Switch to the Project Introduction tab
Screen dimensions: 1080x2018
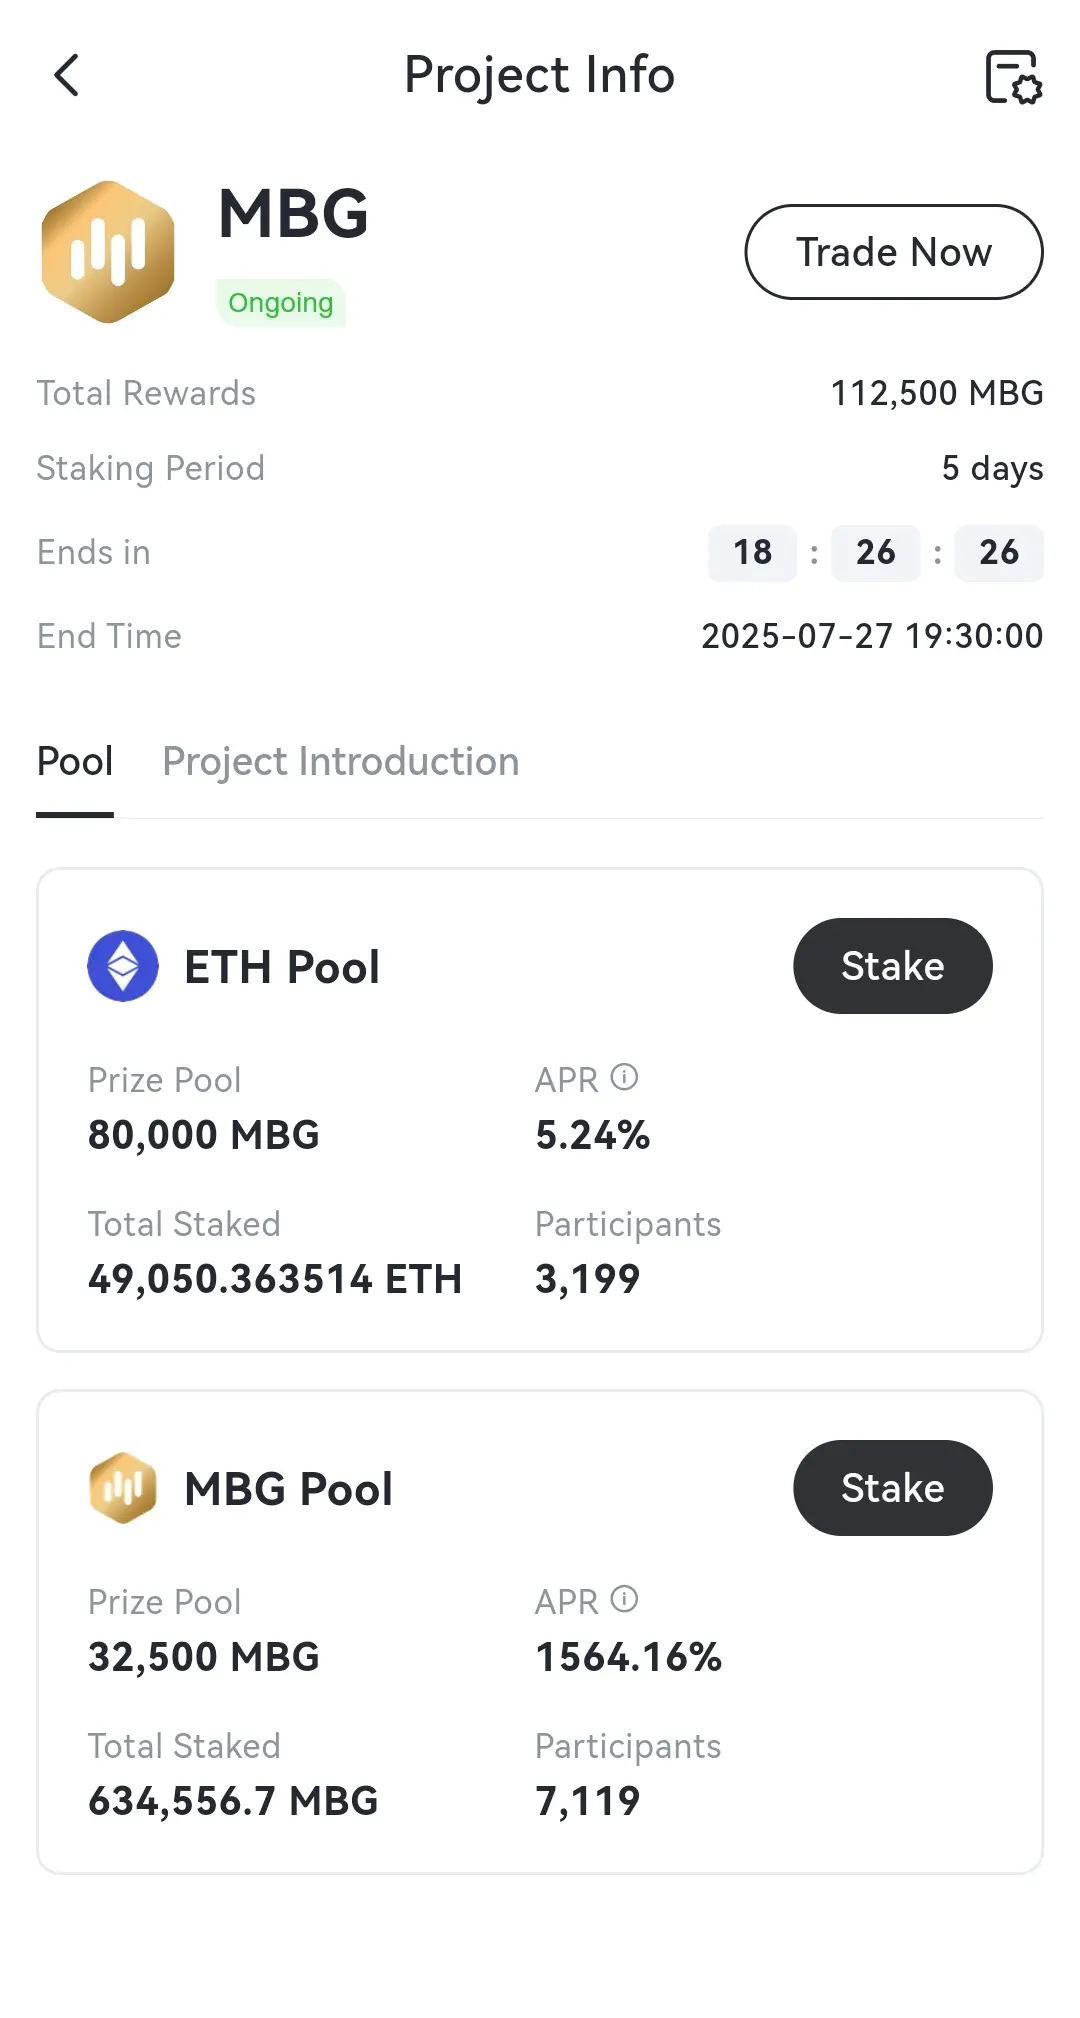tap(341, 762)
